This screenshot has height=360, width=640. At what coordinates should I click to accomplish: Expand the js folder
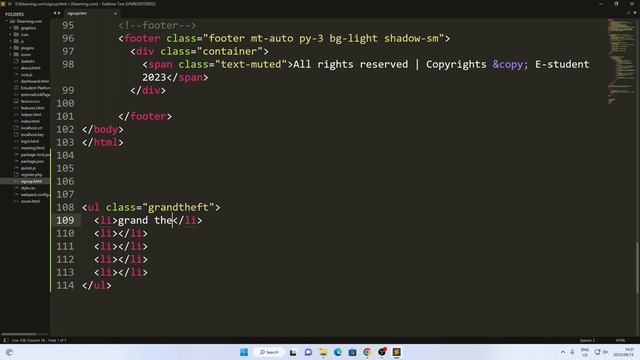click(x=11, y=41)
